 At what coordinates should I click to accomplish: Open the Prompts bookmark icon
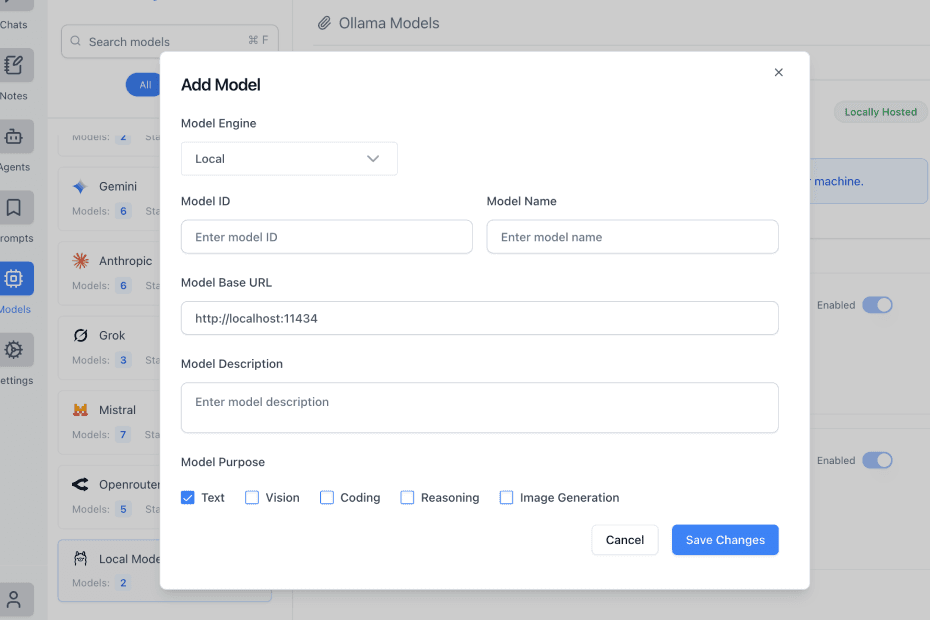pos(14,208)
